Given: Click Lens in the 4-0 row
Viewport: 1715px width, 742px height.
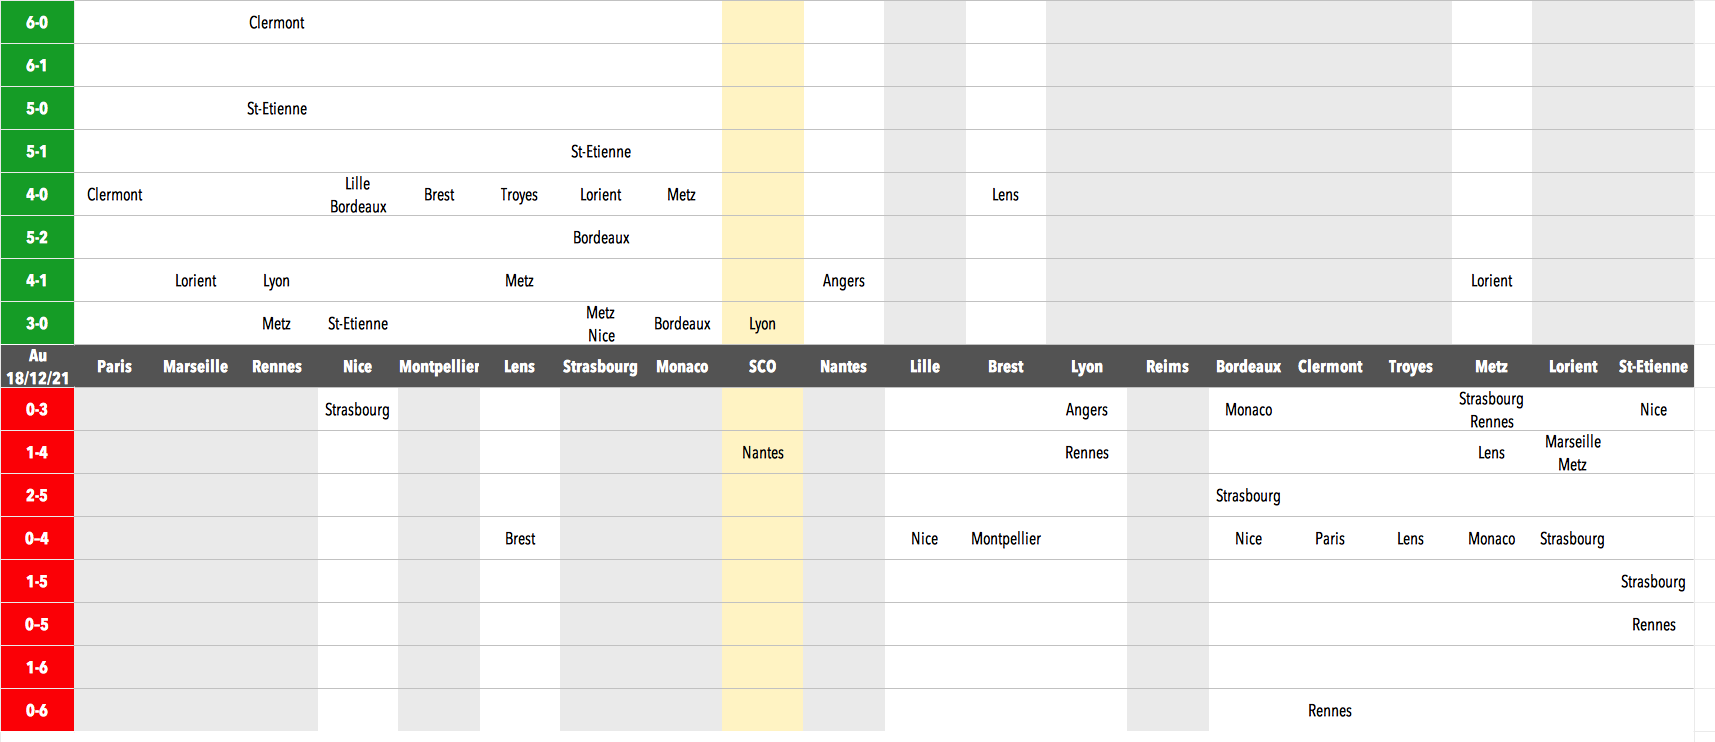Looking at the screenshot, I should (x=1005, y=194).
